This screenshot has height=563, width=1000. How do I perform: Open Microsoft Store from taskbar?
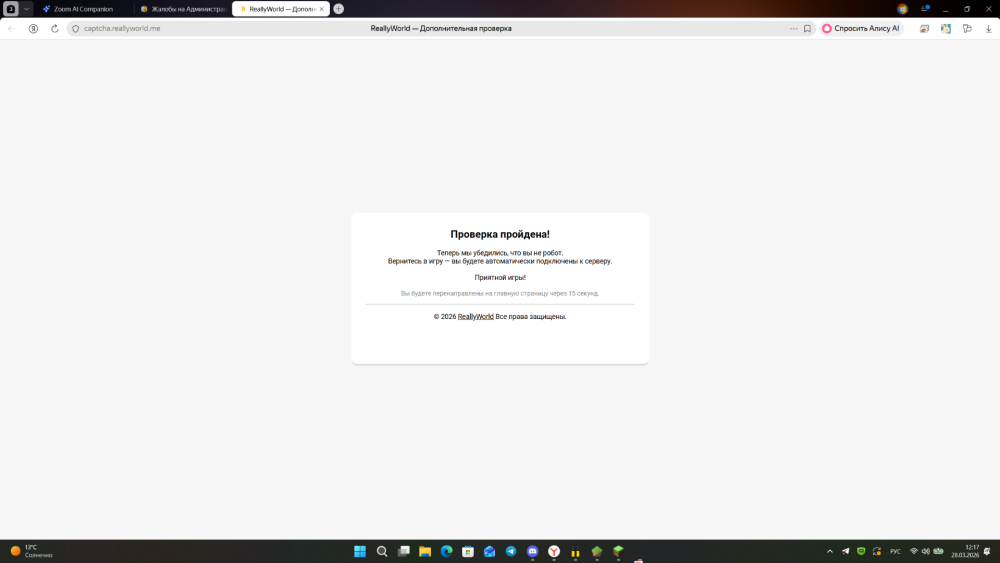pos(468,552)
